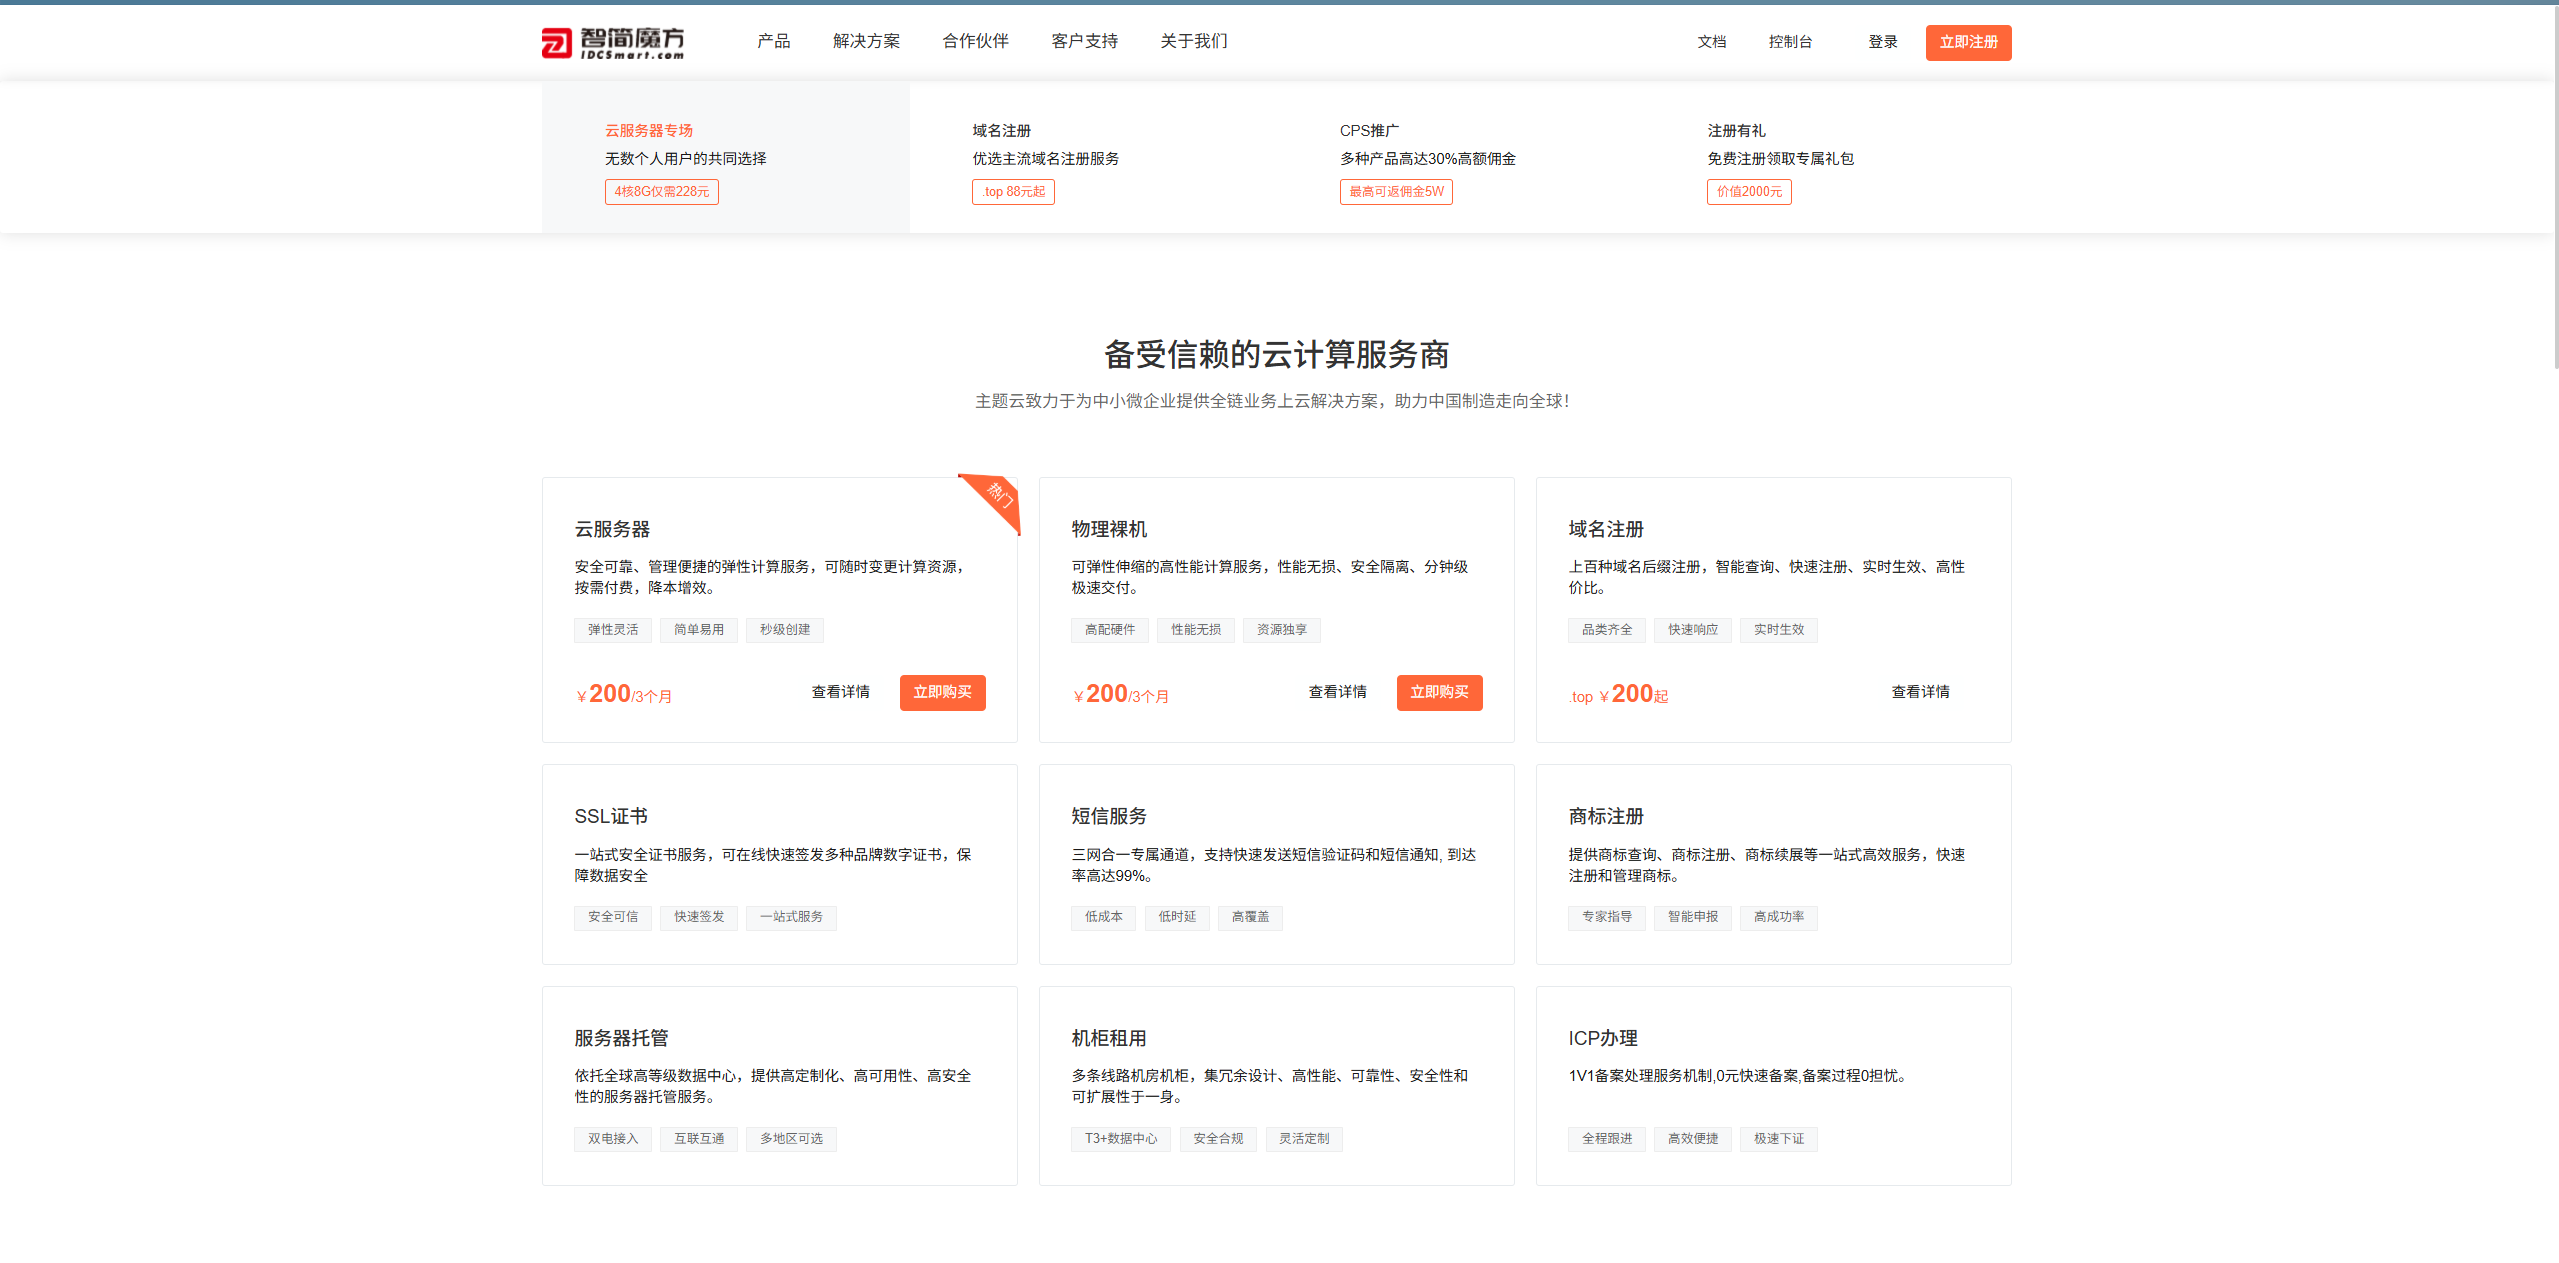2559x1263 pixels.
Task: Click the 高效便捷 tag
Action: [1693, 1139]
